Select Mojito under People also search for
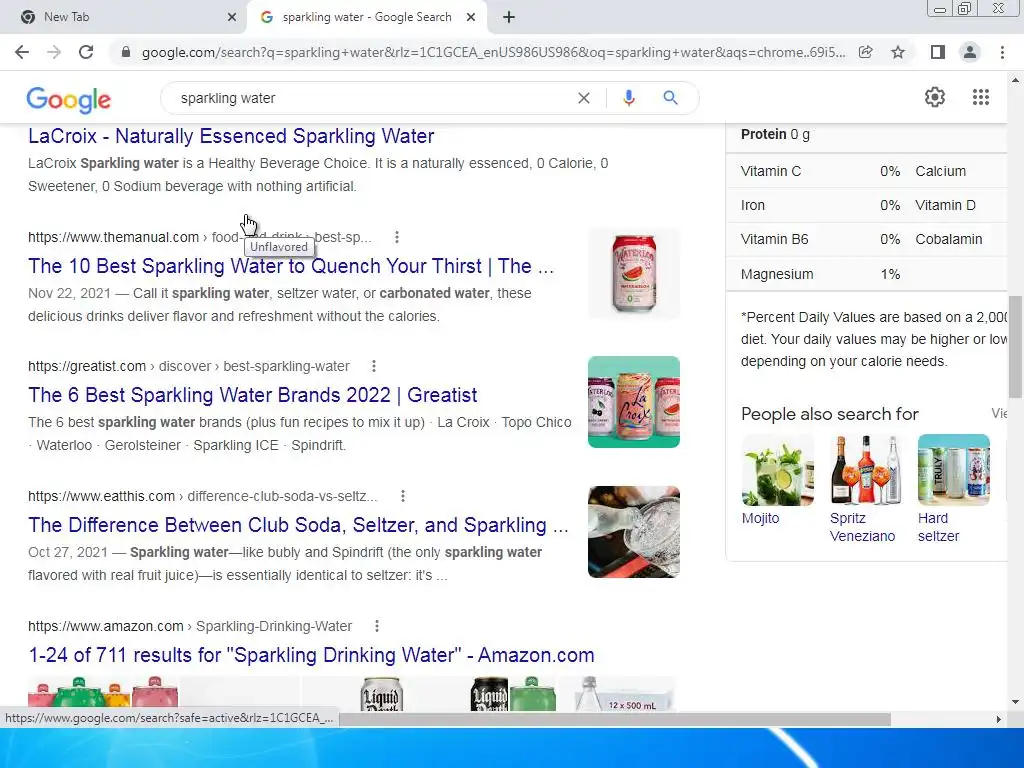 point(777,480)
